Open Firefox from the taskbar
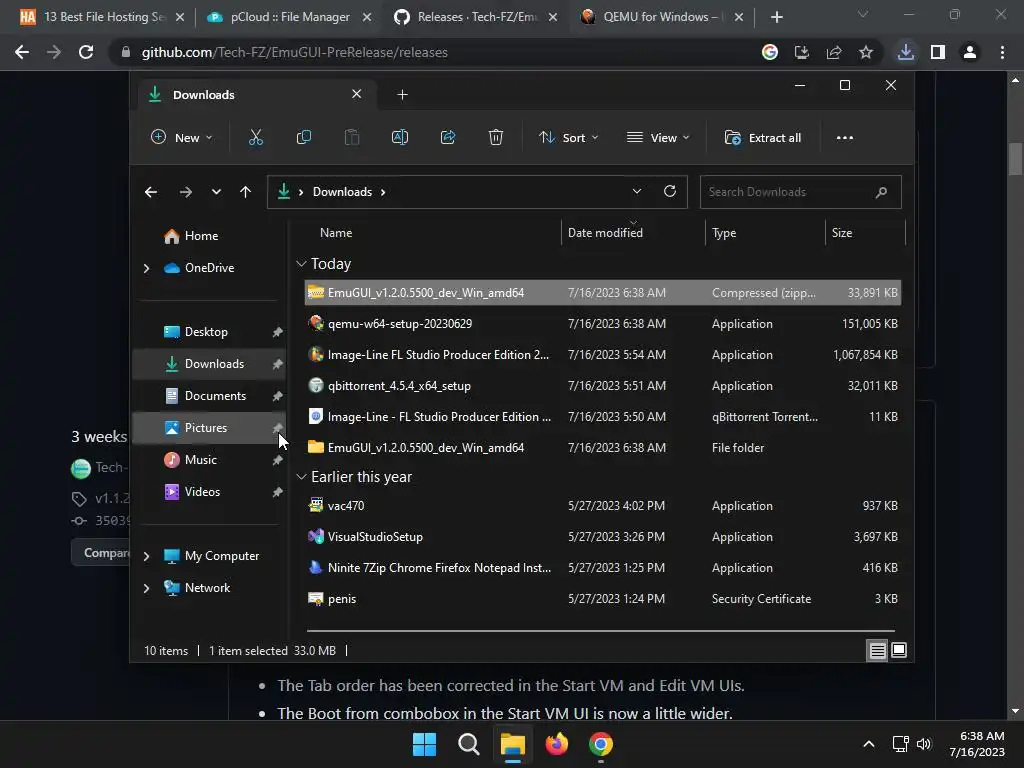The height and width of the screenshot is (768, 1024). coord(556,744)
